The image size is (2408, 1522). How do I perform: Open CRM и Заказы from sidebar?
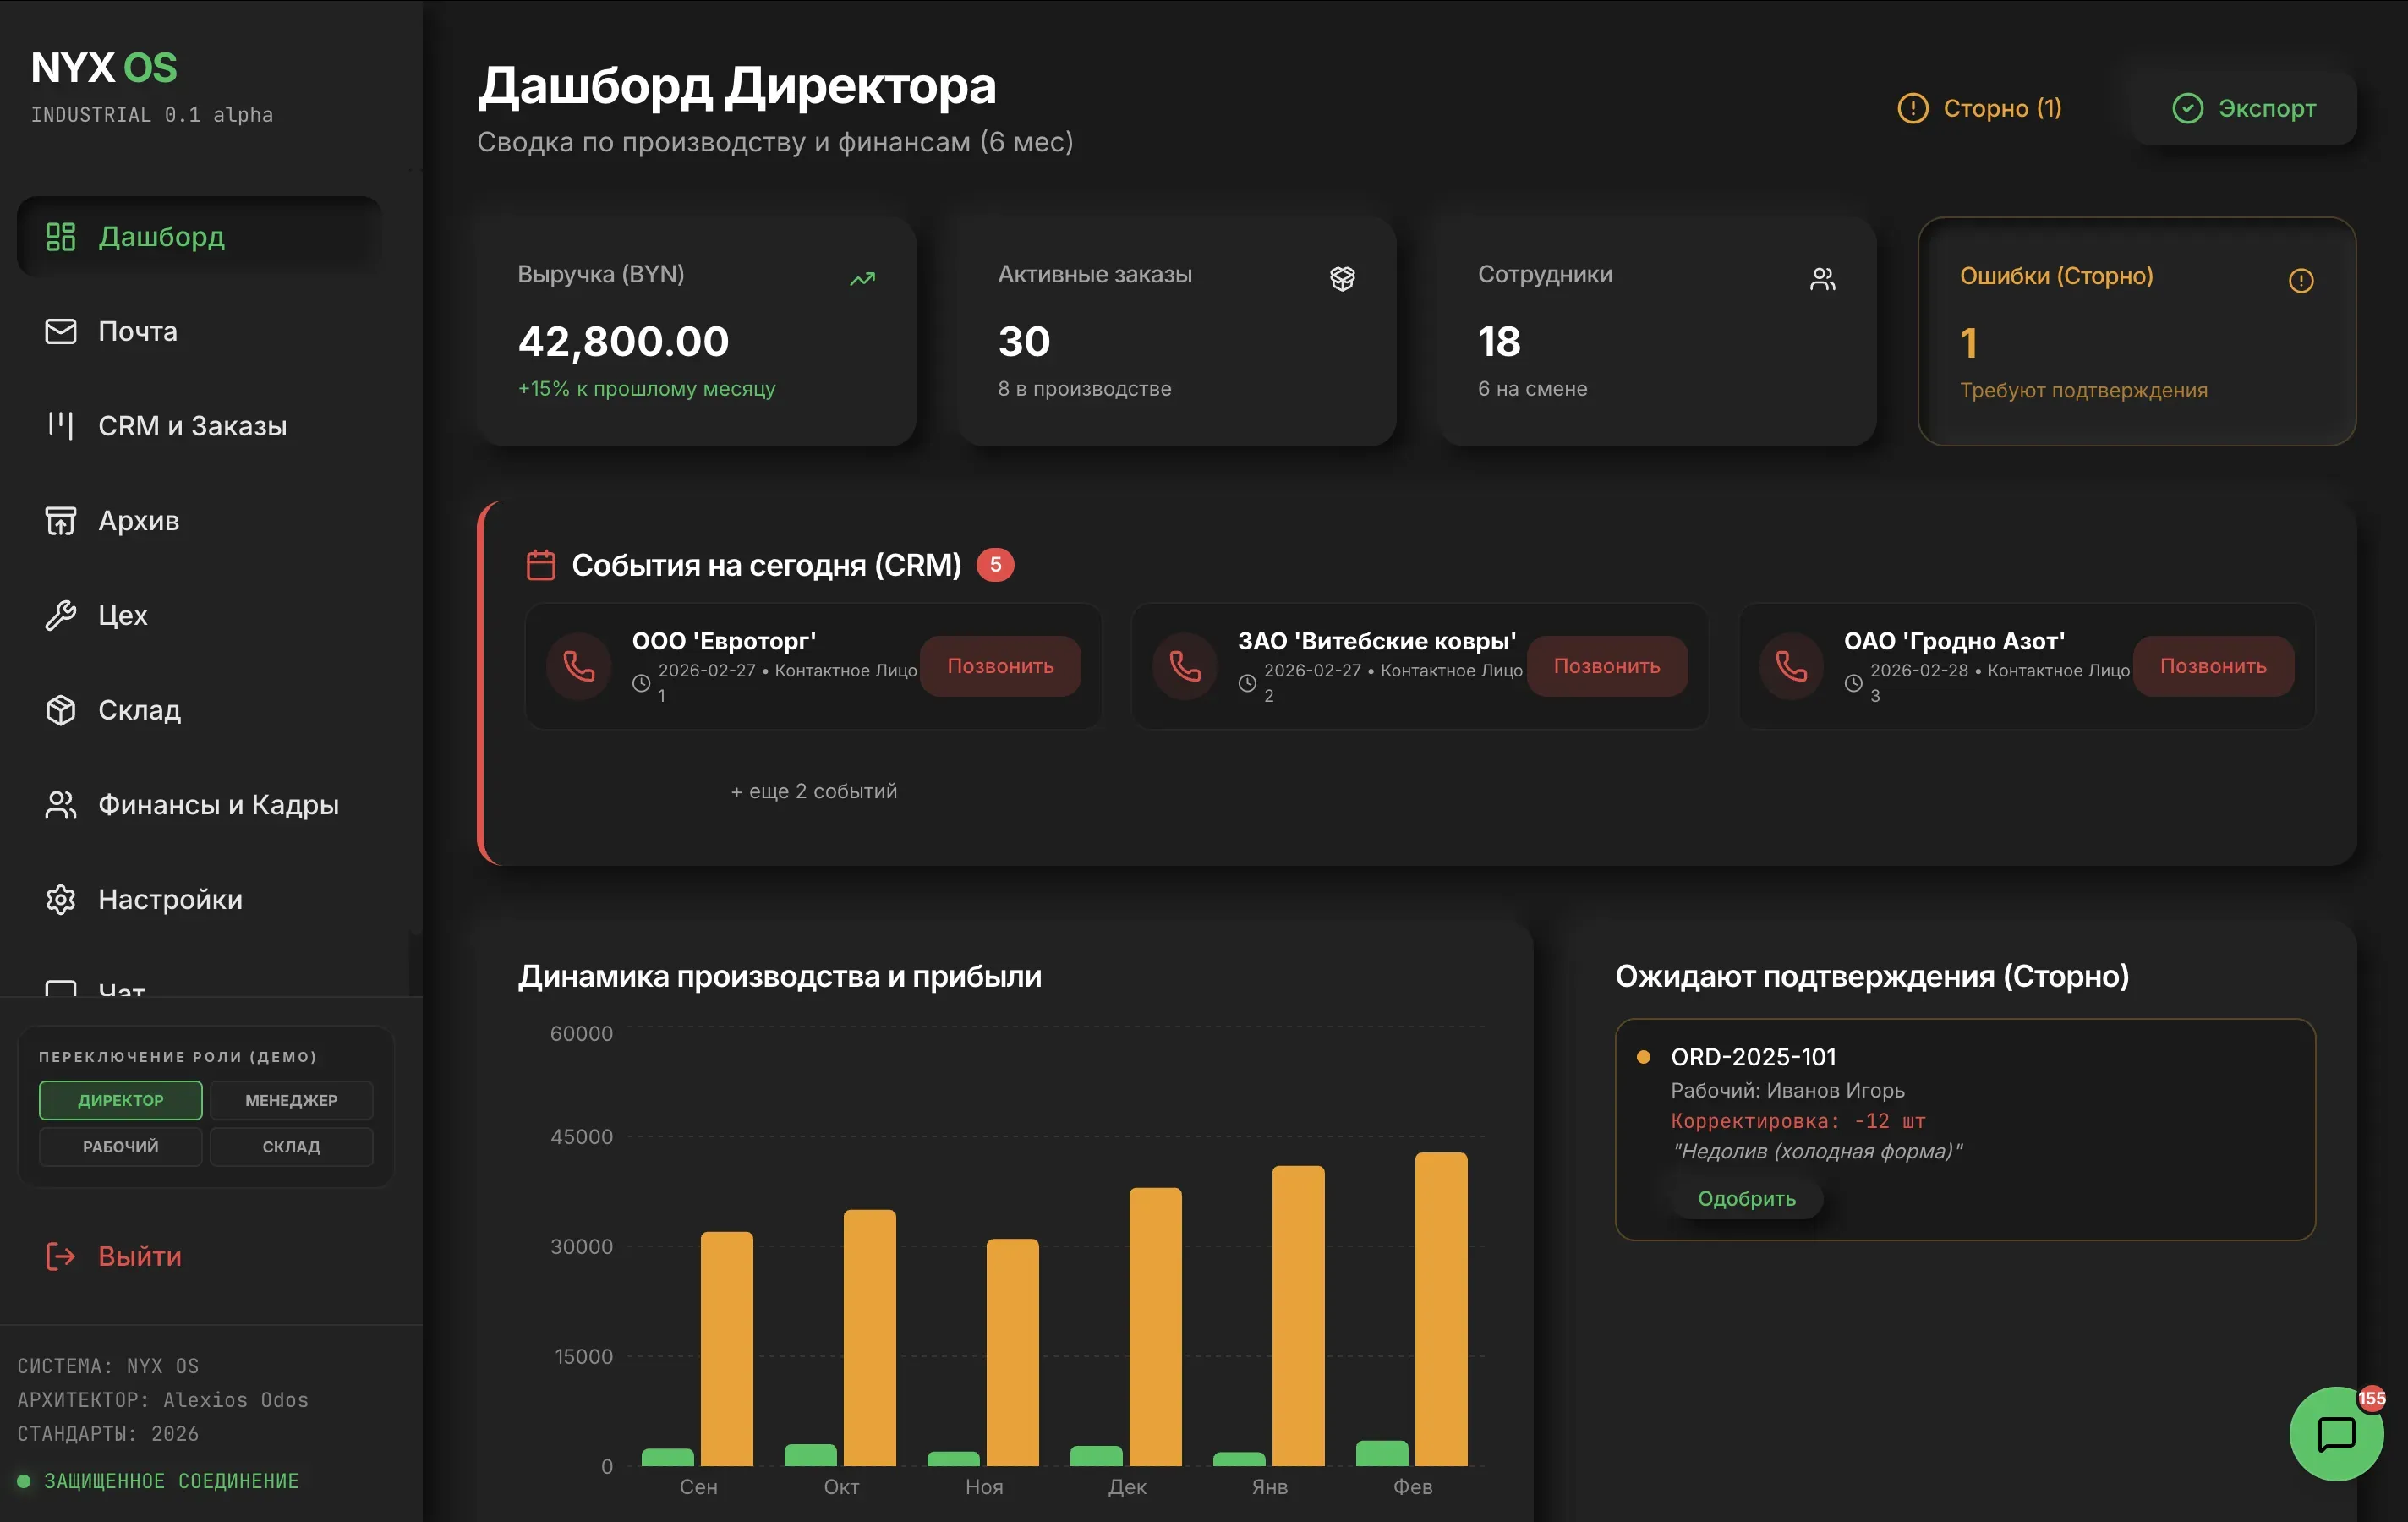tap(193, 425)
